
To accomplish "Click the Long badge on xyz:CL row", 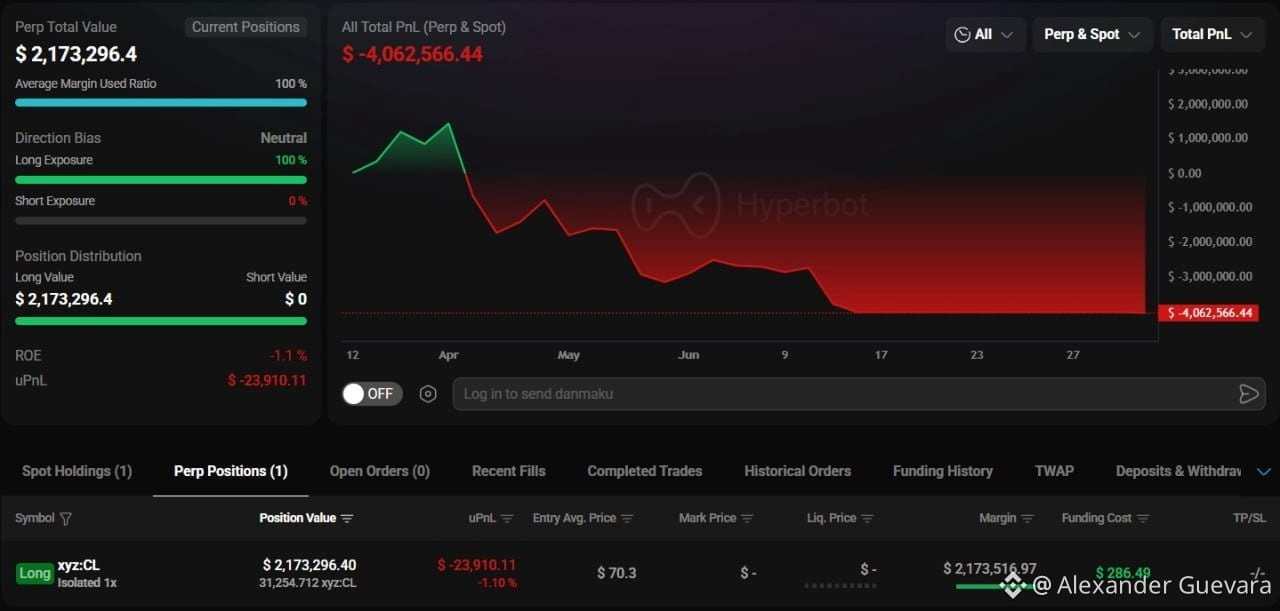I will coord(34,573).
